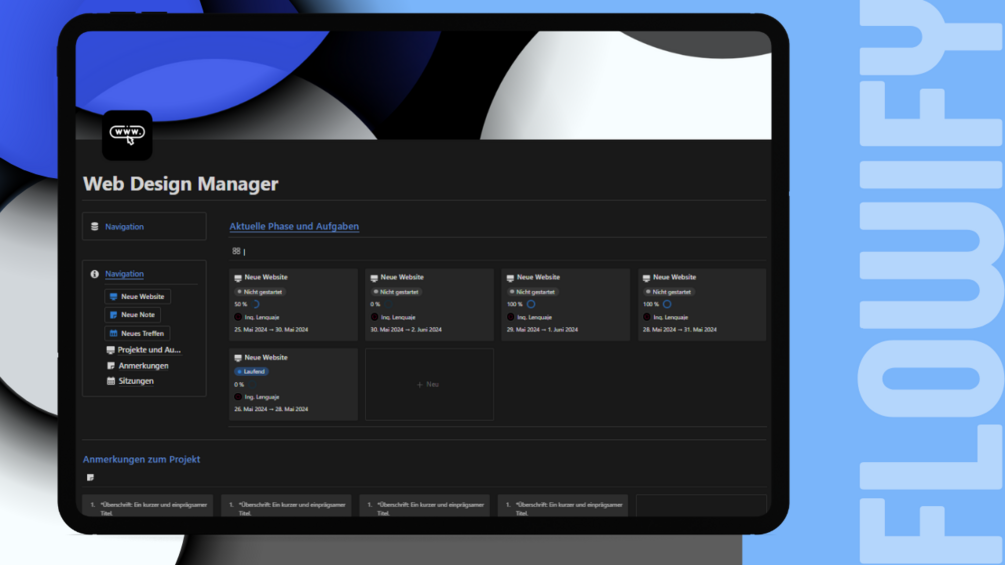Click the calendar icon beside Sitzungen

point(111,381)
